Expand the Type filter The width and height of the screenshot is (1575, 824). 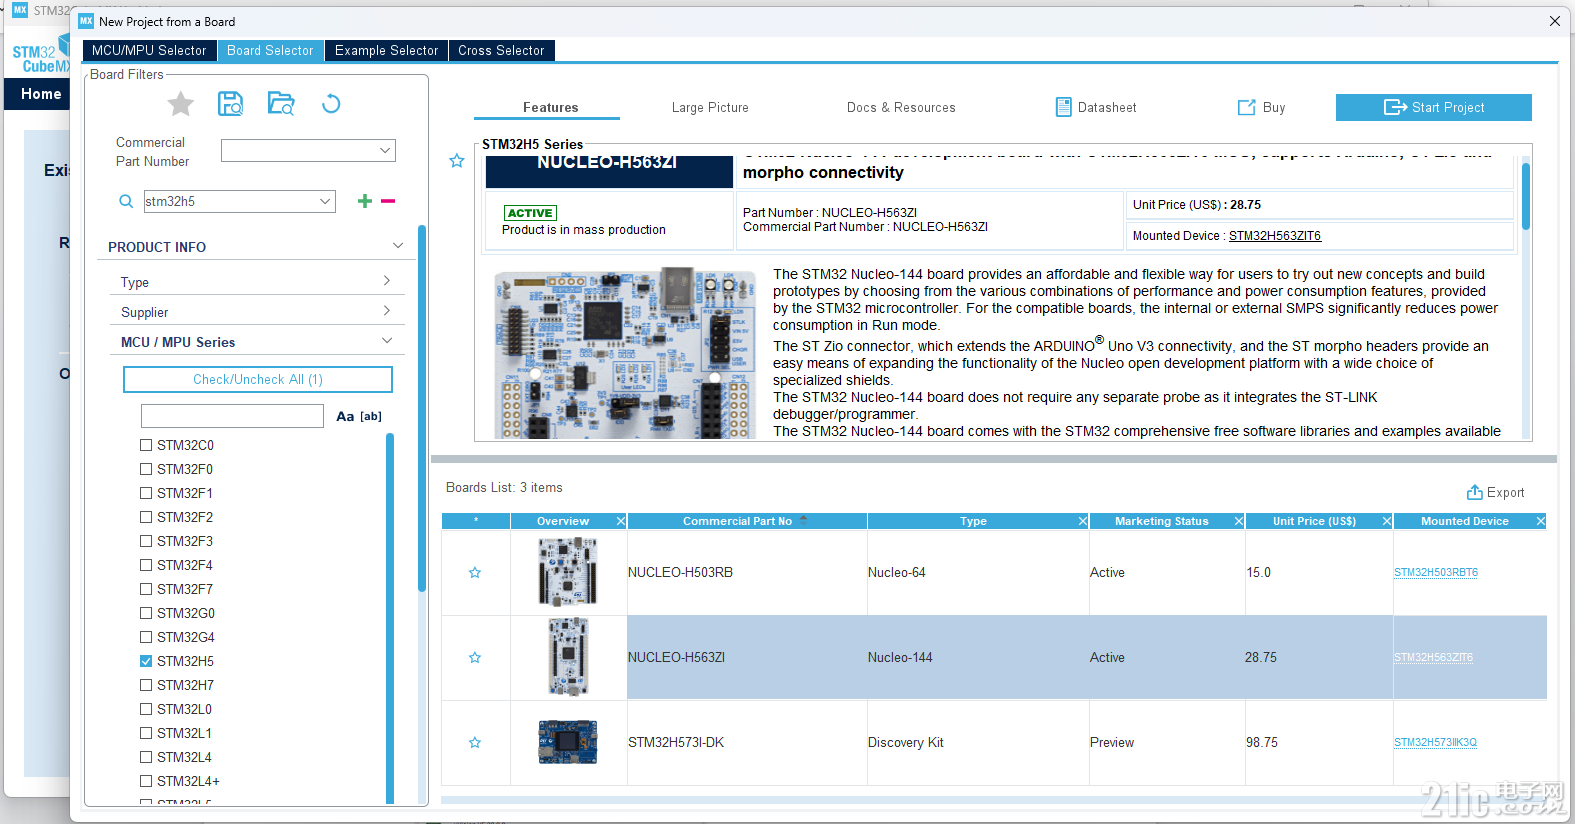pos(387,281)
